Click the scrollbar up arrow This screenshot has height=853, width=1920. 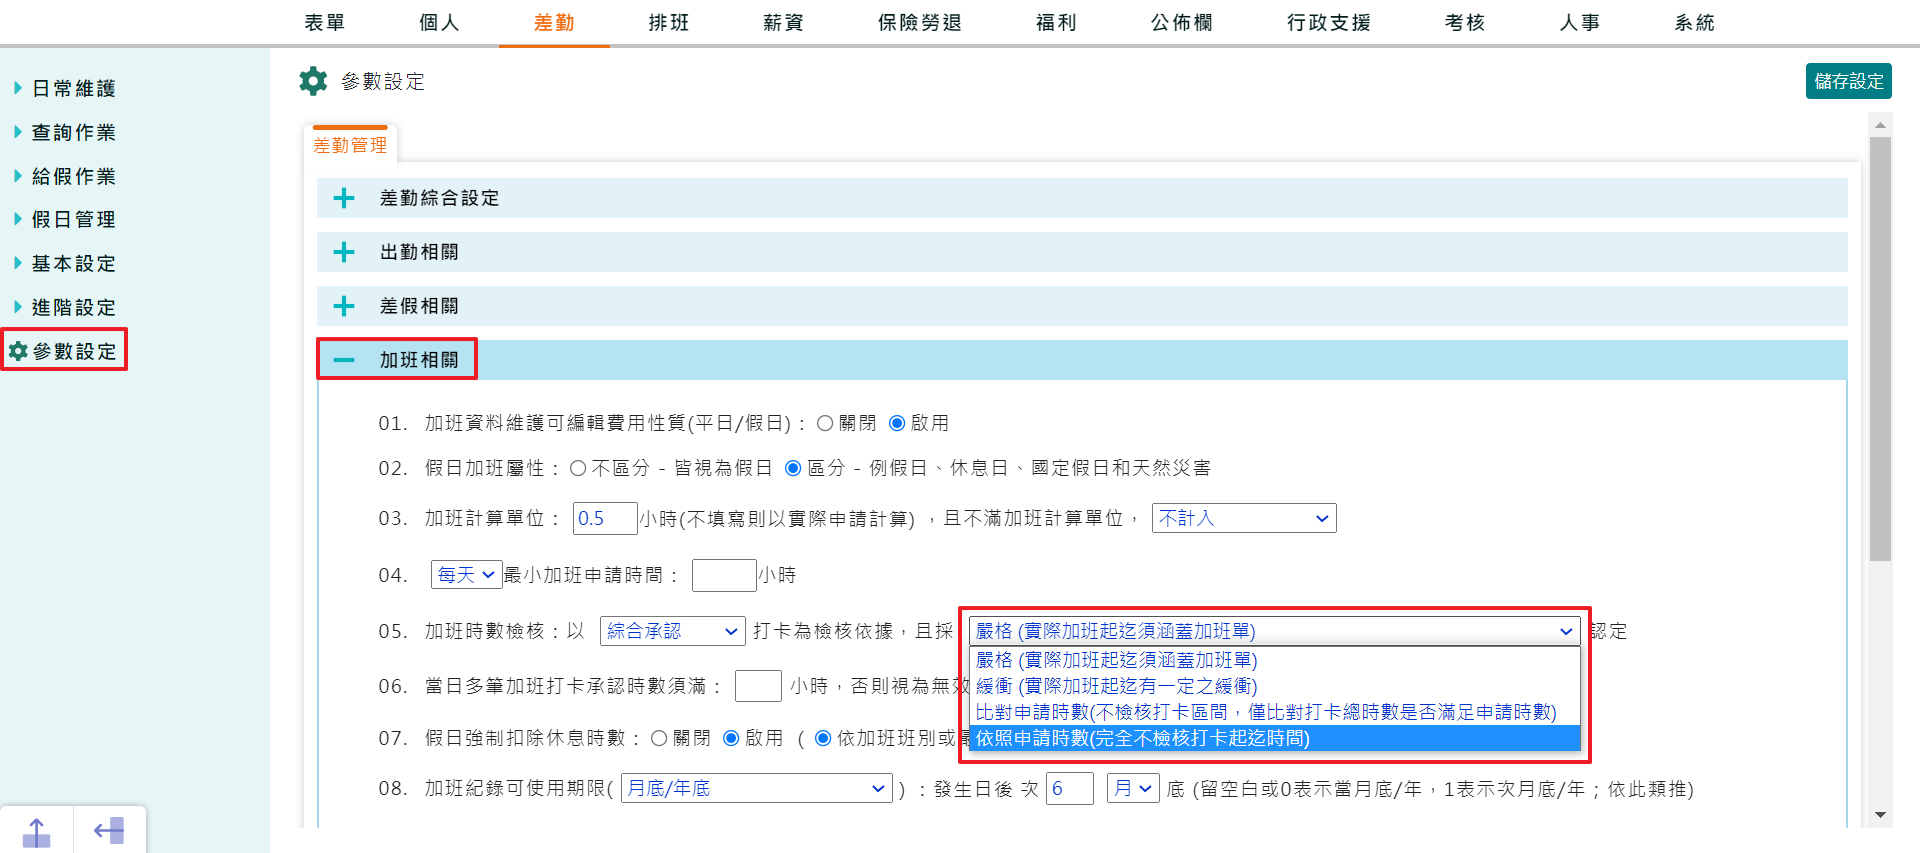[1880, 125]
